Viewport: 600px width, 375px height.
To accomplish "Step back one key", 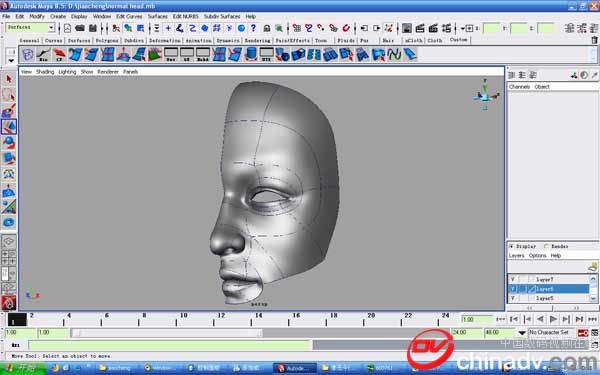I will [x=527, y=319].
